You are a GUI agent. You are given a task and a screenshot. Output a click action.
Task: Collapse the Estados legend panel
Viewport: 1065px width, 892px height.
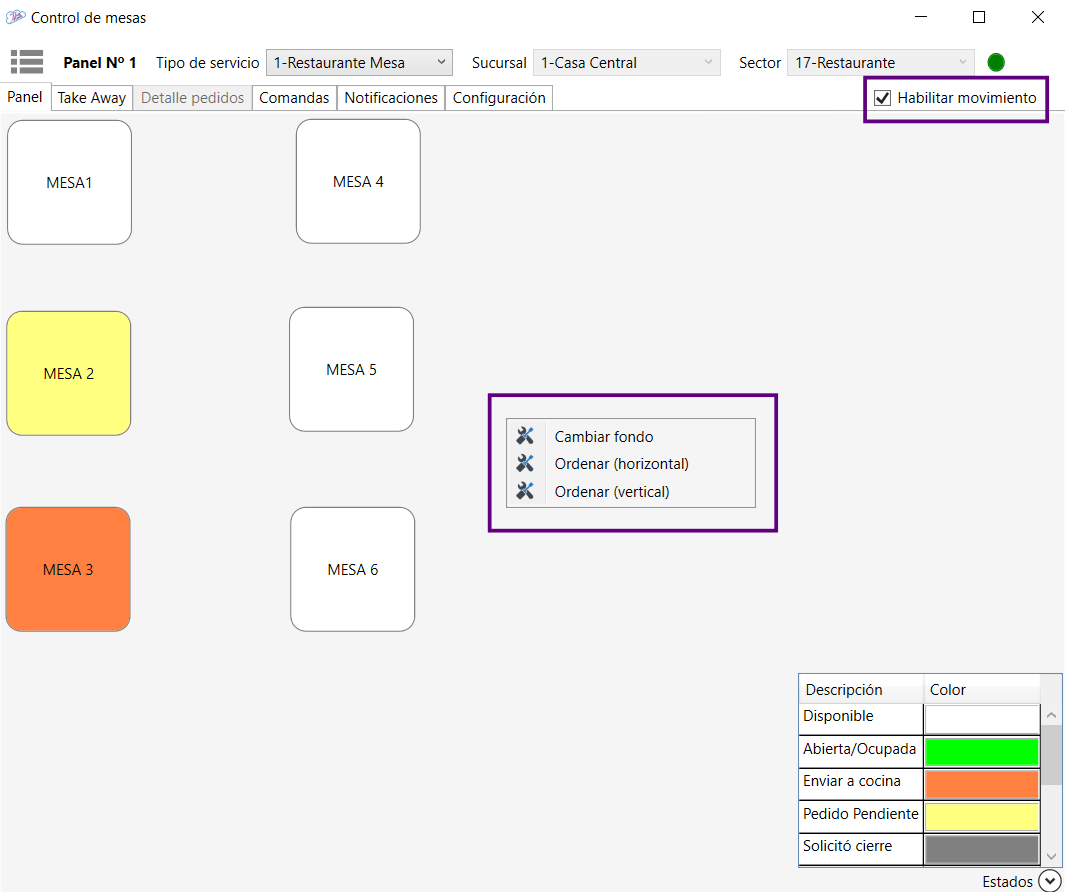1049,881
